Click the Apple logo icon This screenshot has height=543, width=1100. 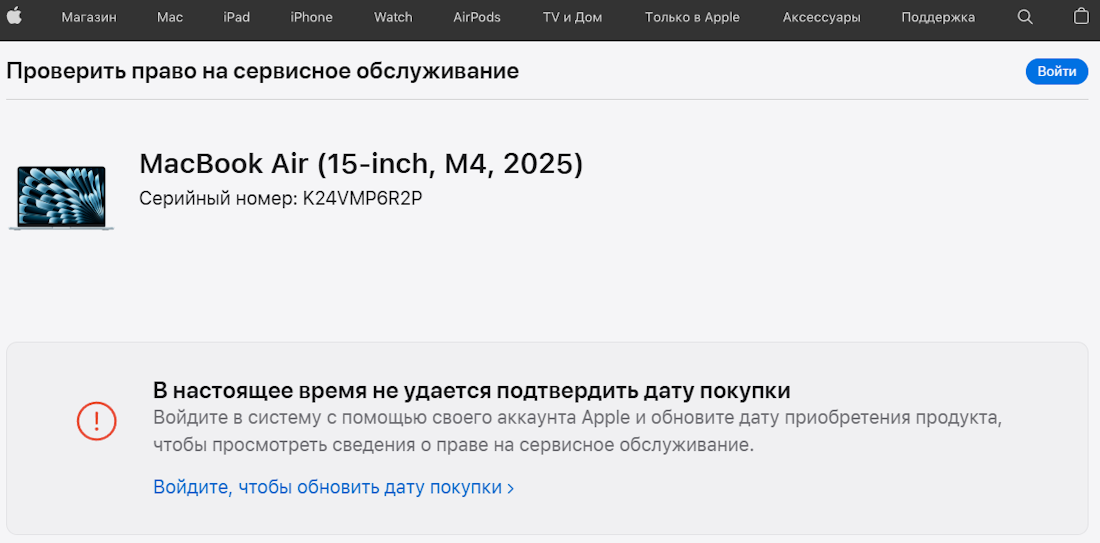pos(14,16)
